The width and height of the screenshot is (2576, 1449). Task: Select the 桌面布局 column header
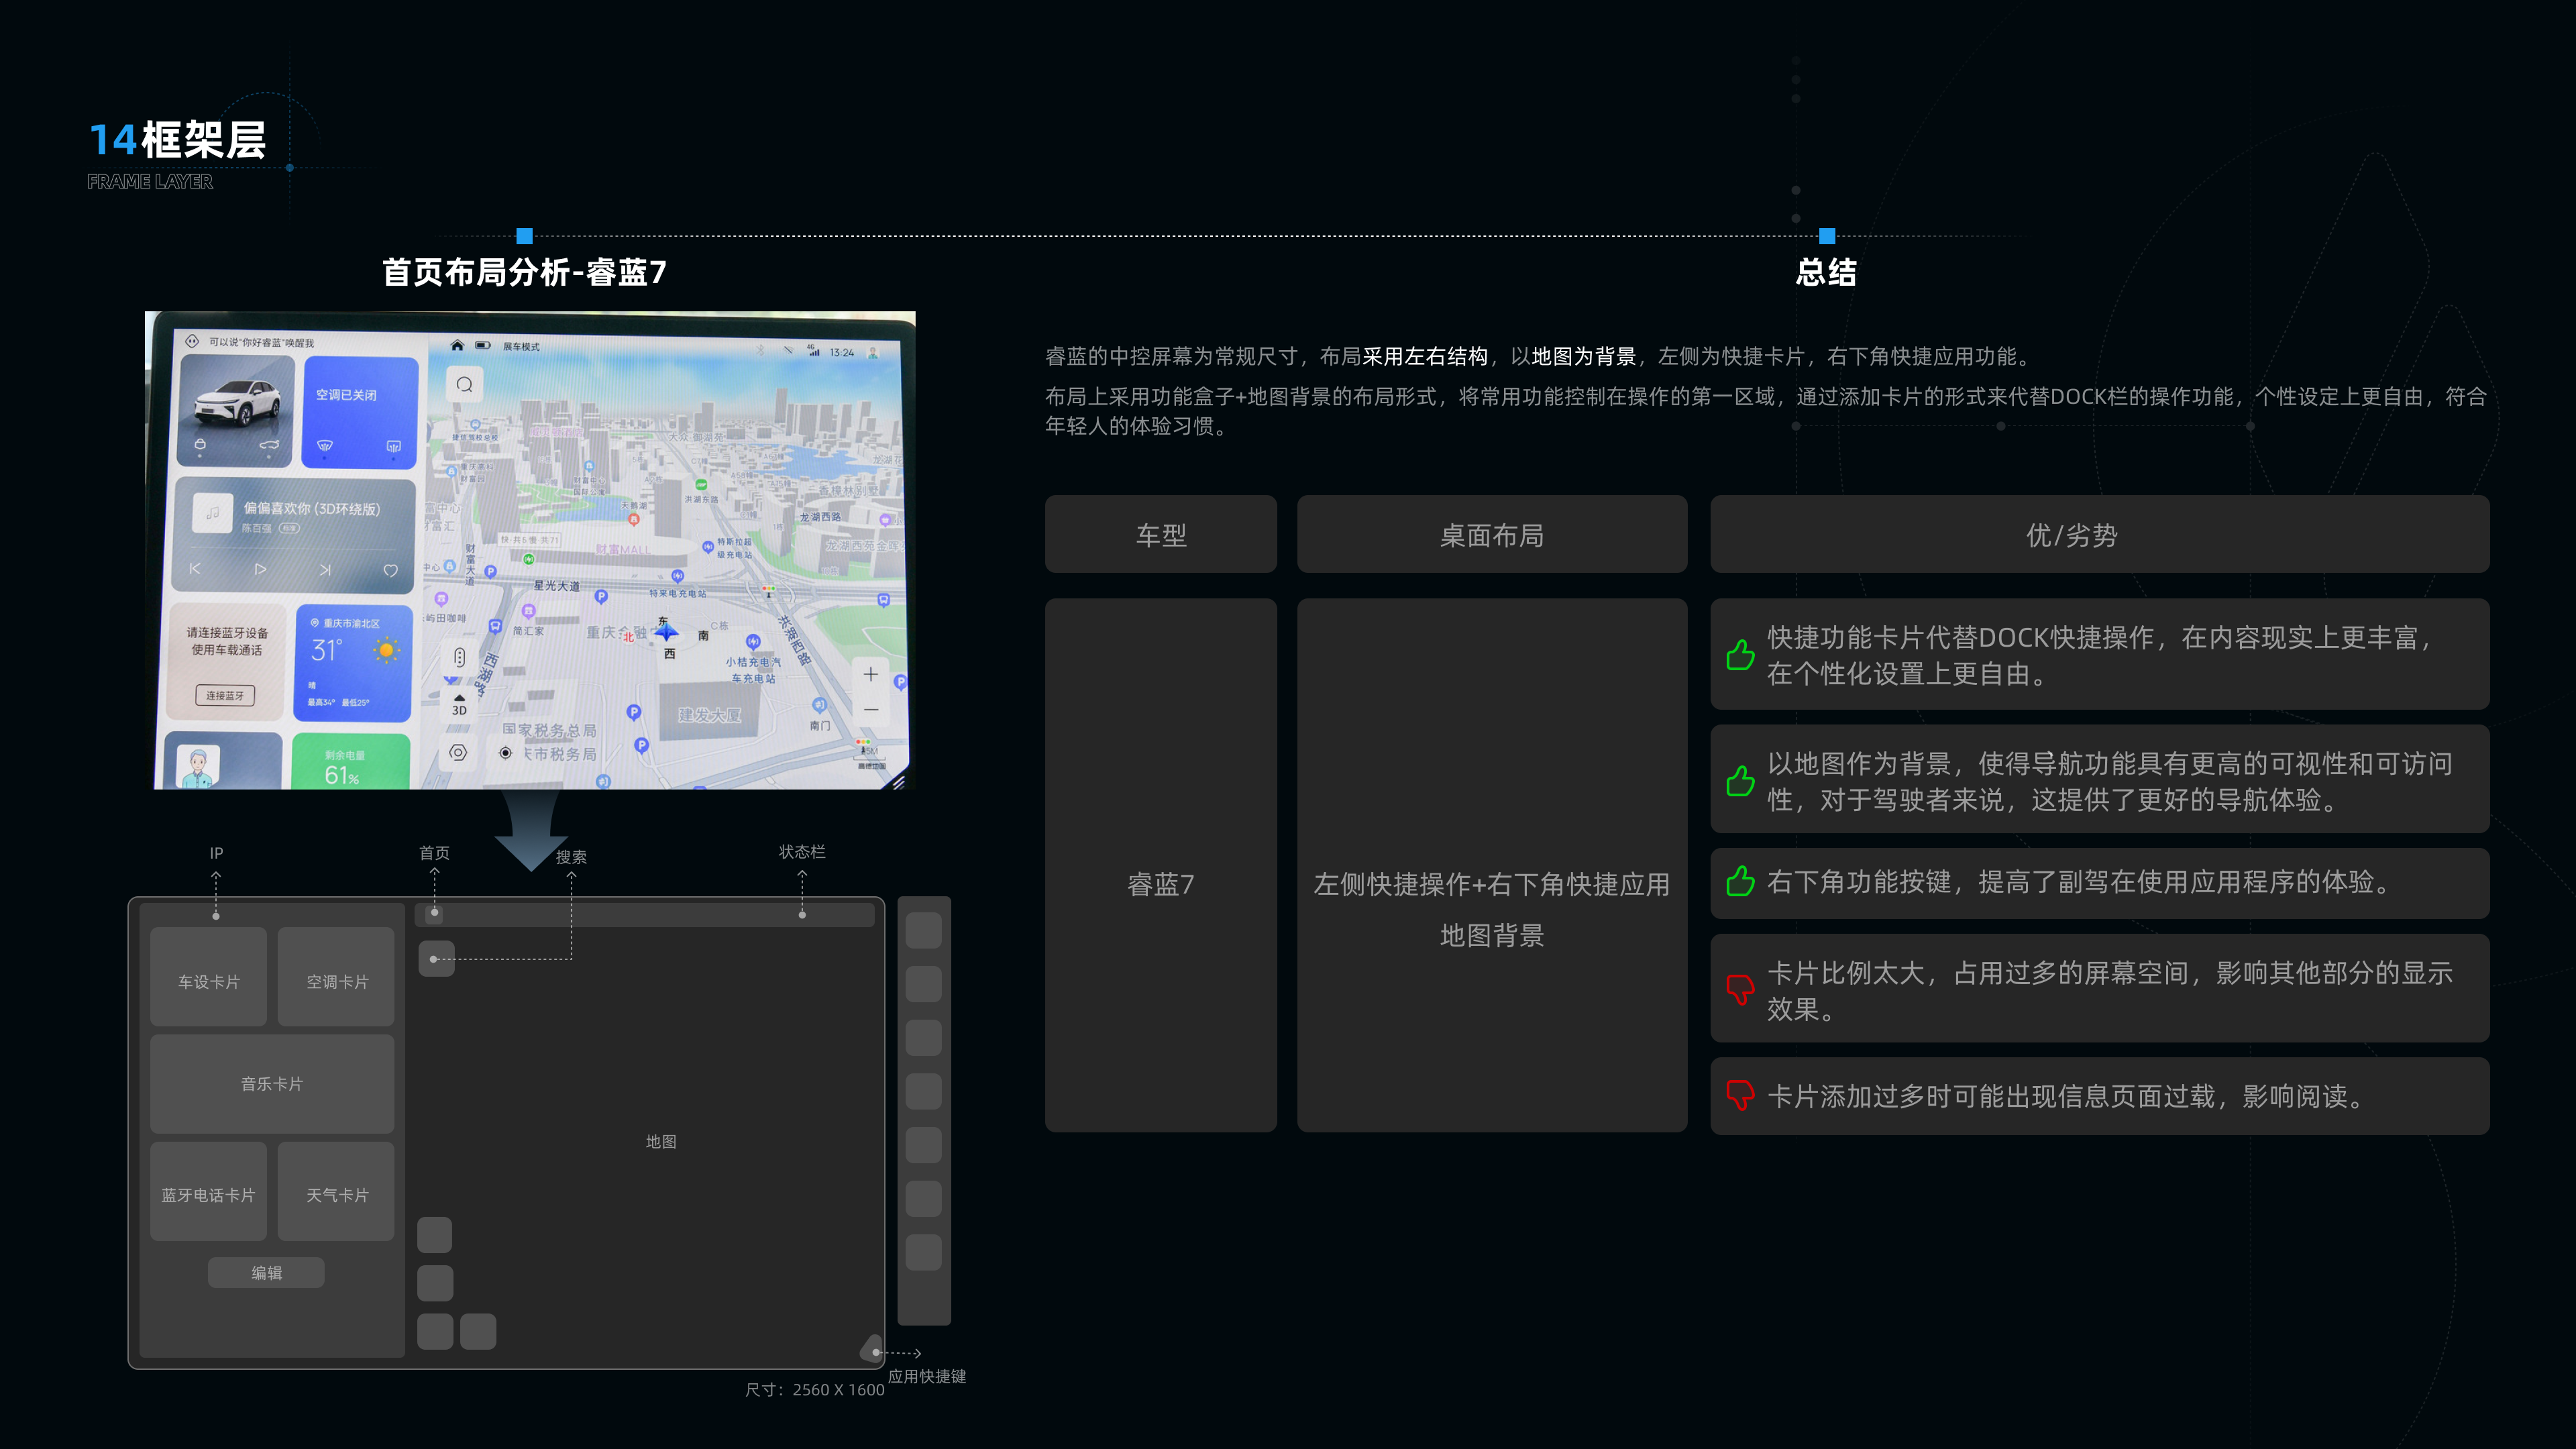[1491, 535]
